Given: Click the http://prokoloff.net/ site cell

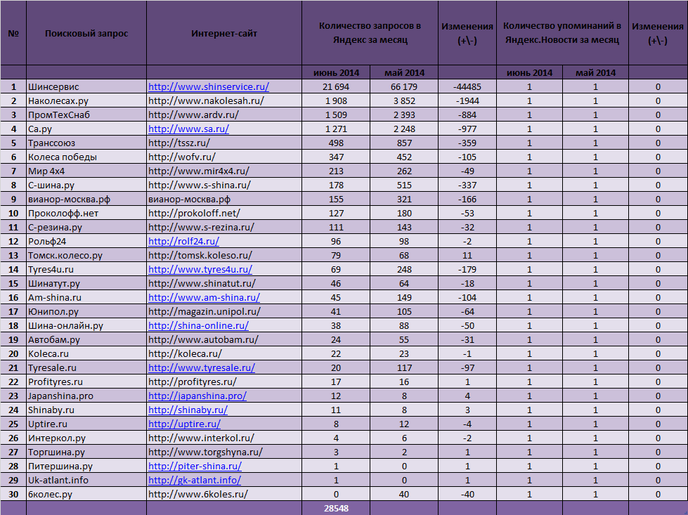Looking at the screenshot, I should click(x=224, y=213).
